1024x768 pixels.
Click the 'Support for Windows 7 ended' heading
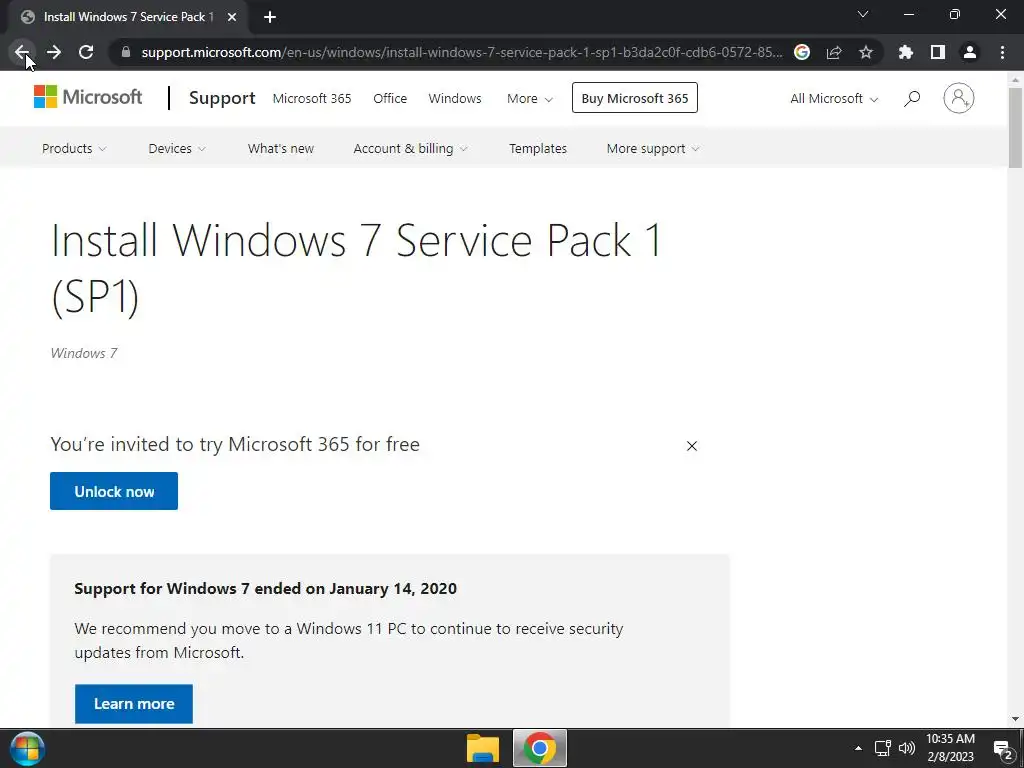(265, 588)
